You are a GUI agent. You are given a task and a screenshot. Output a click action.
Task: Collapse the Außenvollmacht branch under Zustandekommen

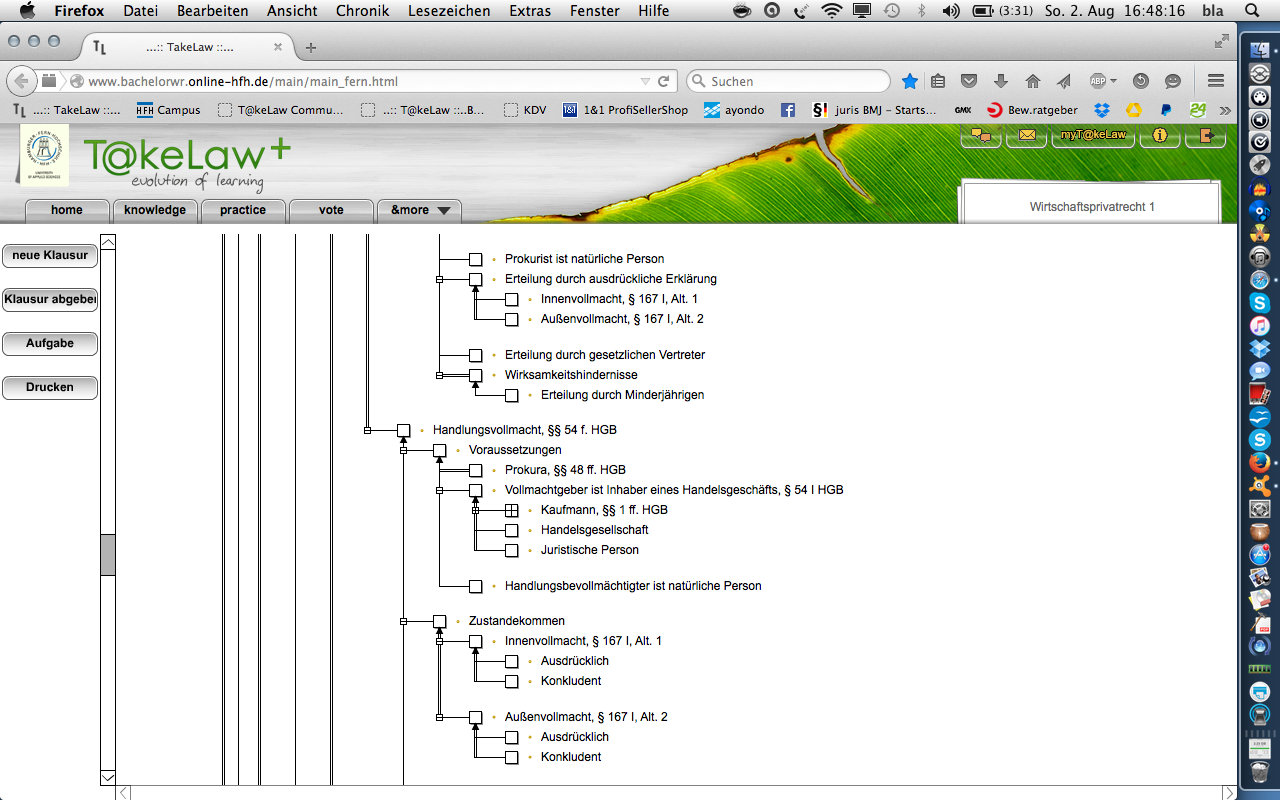tap(440, 718)
